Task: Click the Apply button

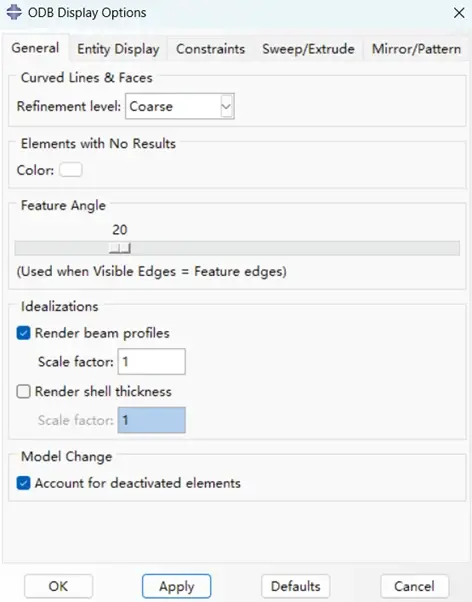Action: coord(177,586)
